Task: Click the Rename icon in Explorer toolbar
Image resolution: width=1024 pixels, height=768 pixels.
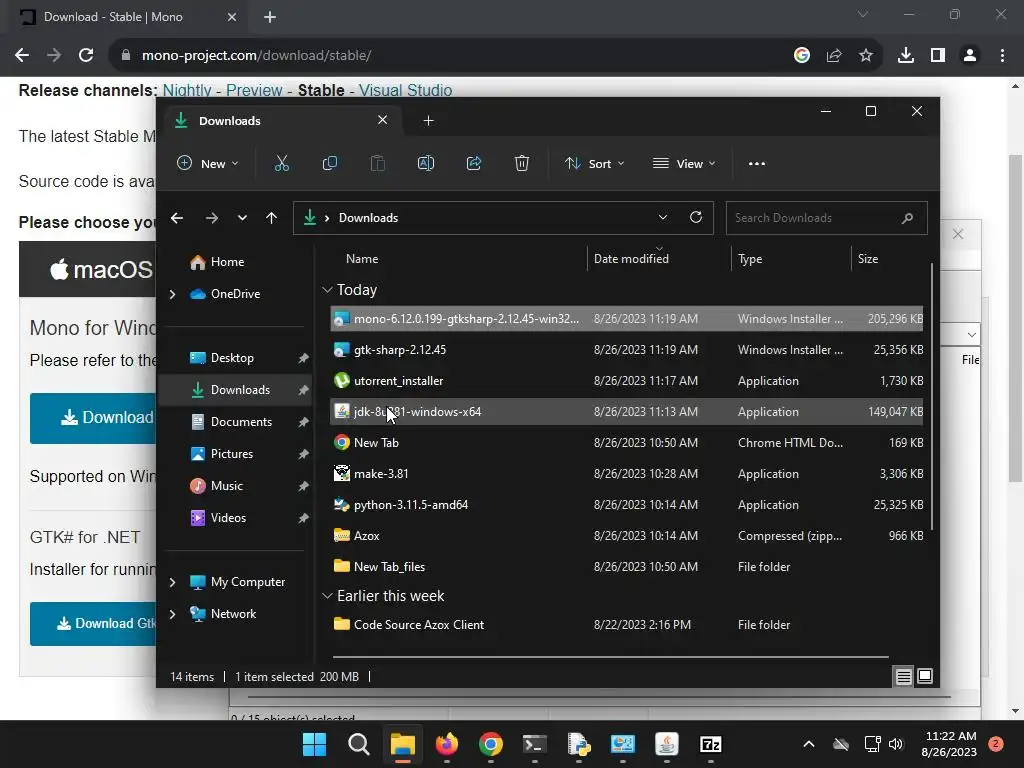Action: 426,163
